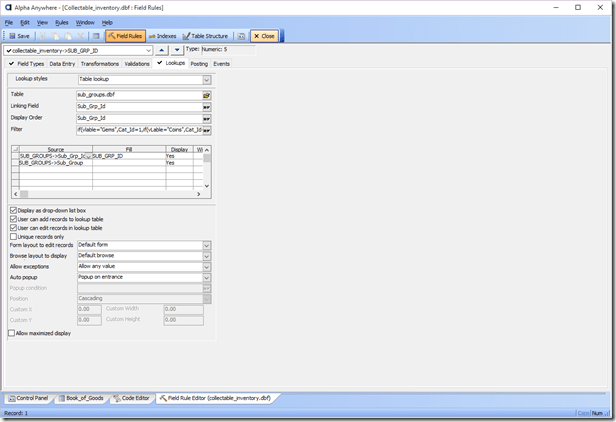Open the Rules menu
616x422 pixels.
(x=61, y=22)
